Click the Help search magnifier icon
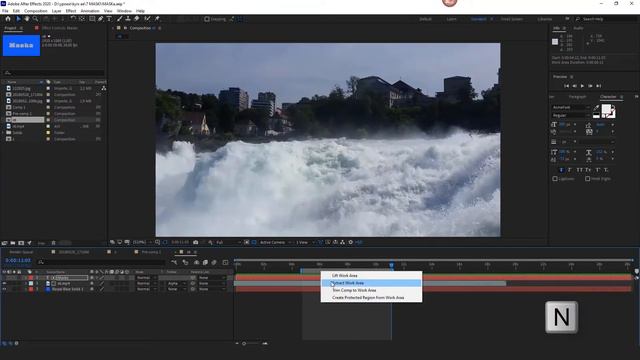The image size is (640, 360). pos(578,19)
